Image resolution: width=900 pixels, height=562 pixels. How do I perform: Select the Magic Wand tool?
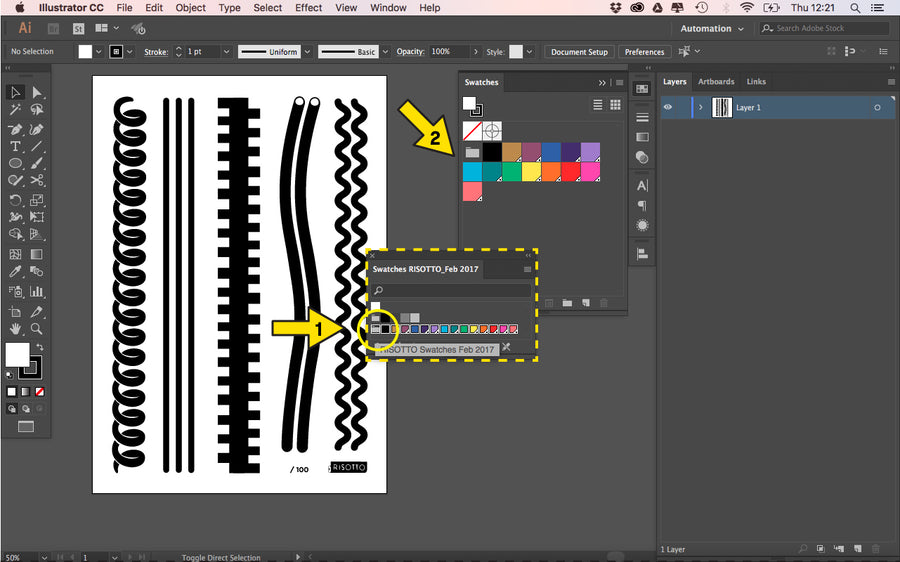[x=15, y=110]
